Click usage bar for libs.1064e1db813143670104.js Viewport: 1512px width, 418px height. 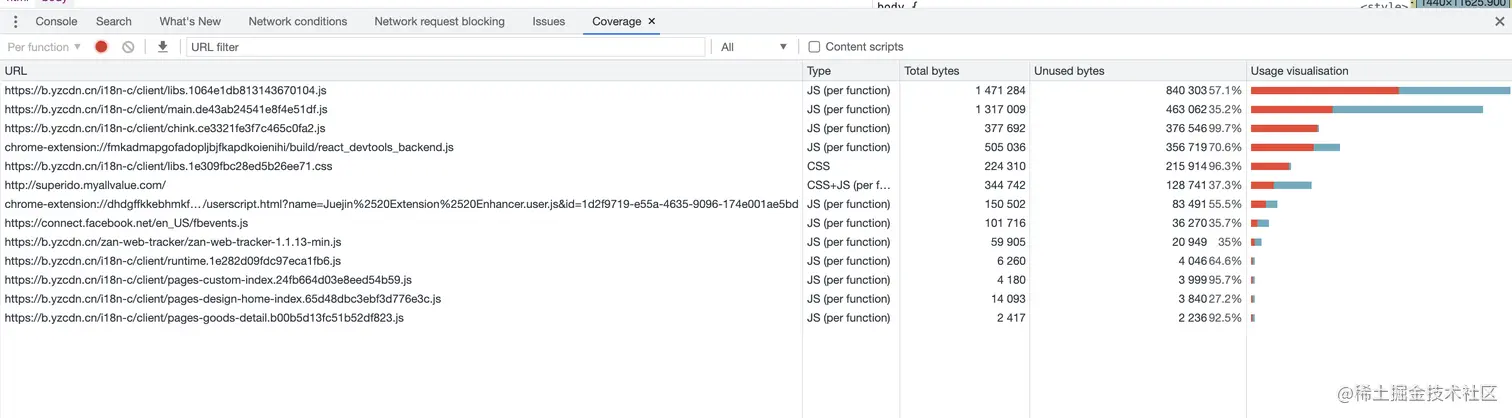pos(1380,90)
